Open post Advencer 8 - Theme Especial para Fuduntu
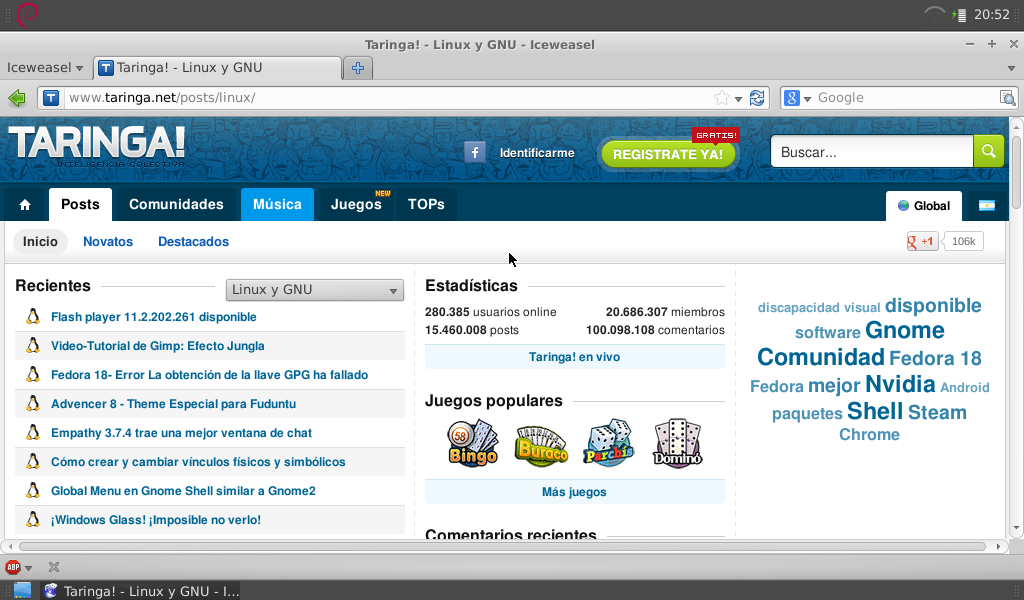1024x600 pixels. coord(173,403)
